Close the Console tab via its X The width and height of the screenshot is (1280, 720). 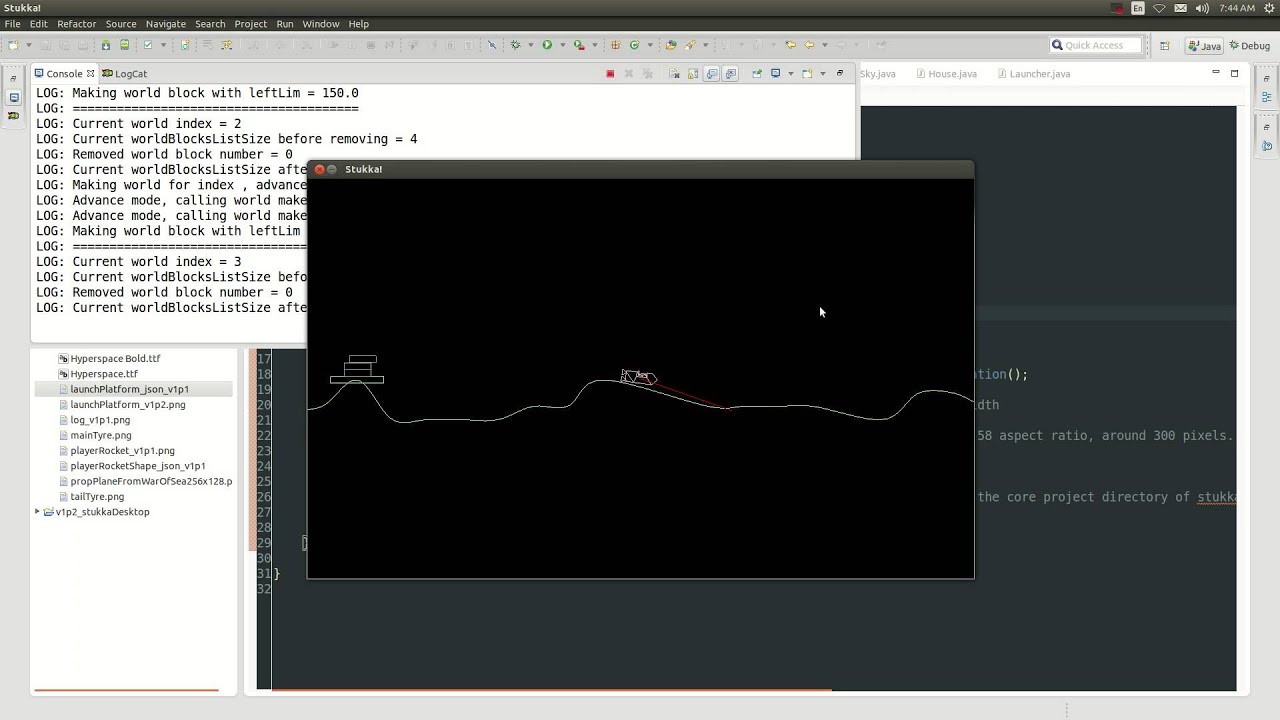pyautogui.click(x=90, y=73)
